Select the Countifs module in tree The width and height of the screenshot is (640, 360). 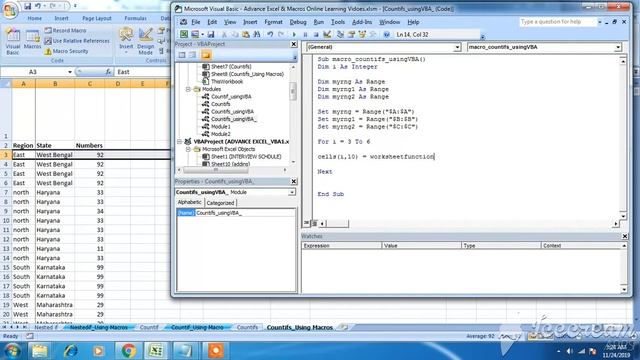pos(220,104)
